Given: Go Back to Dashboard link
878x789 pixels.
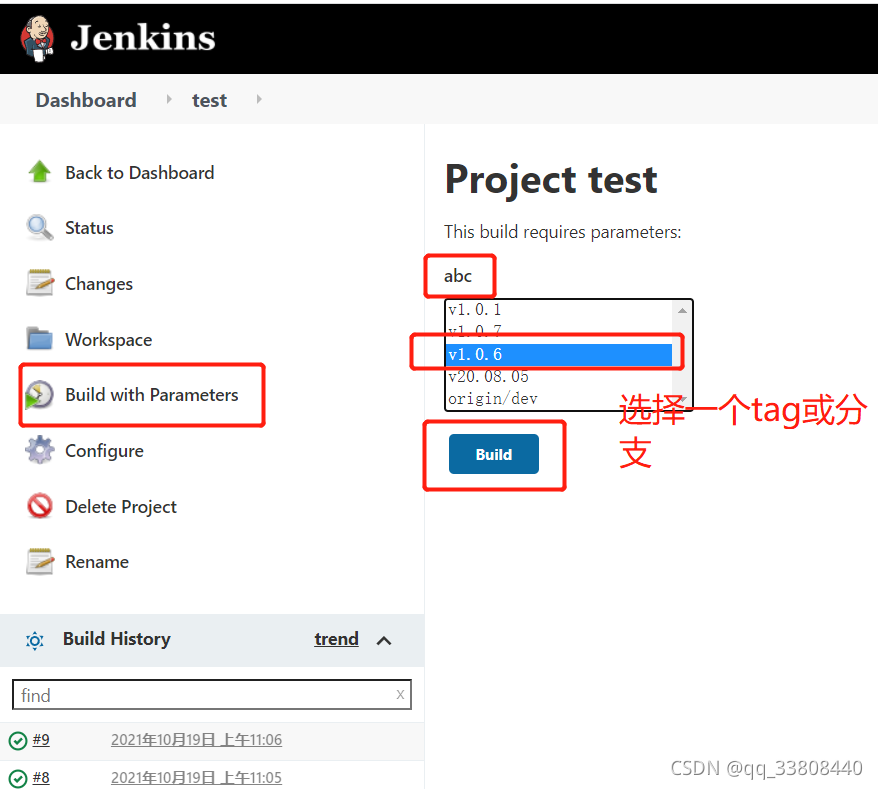Looking at the screenshot, I should pyautogui.click(x=139, y=172).
